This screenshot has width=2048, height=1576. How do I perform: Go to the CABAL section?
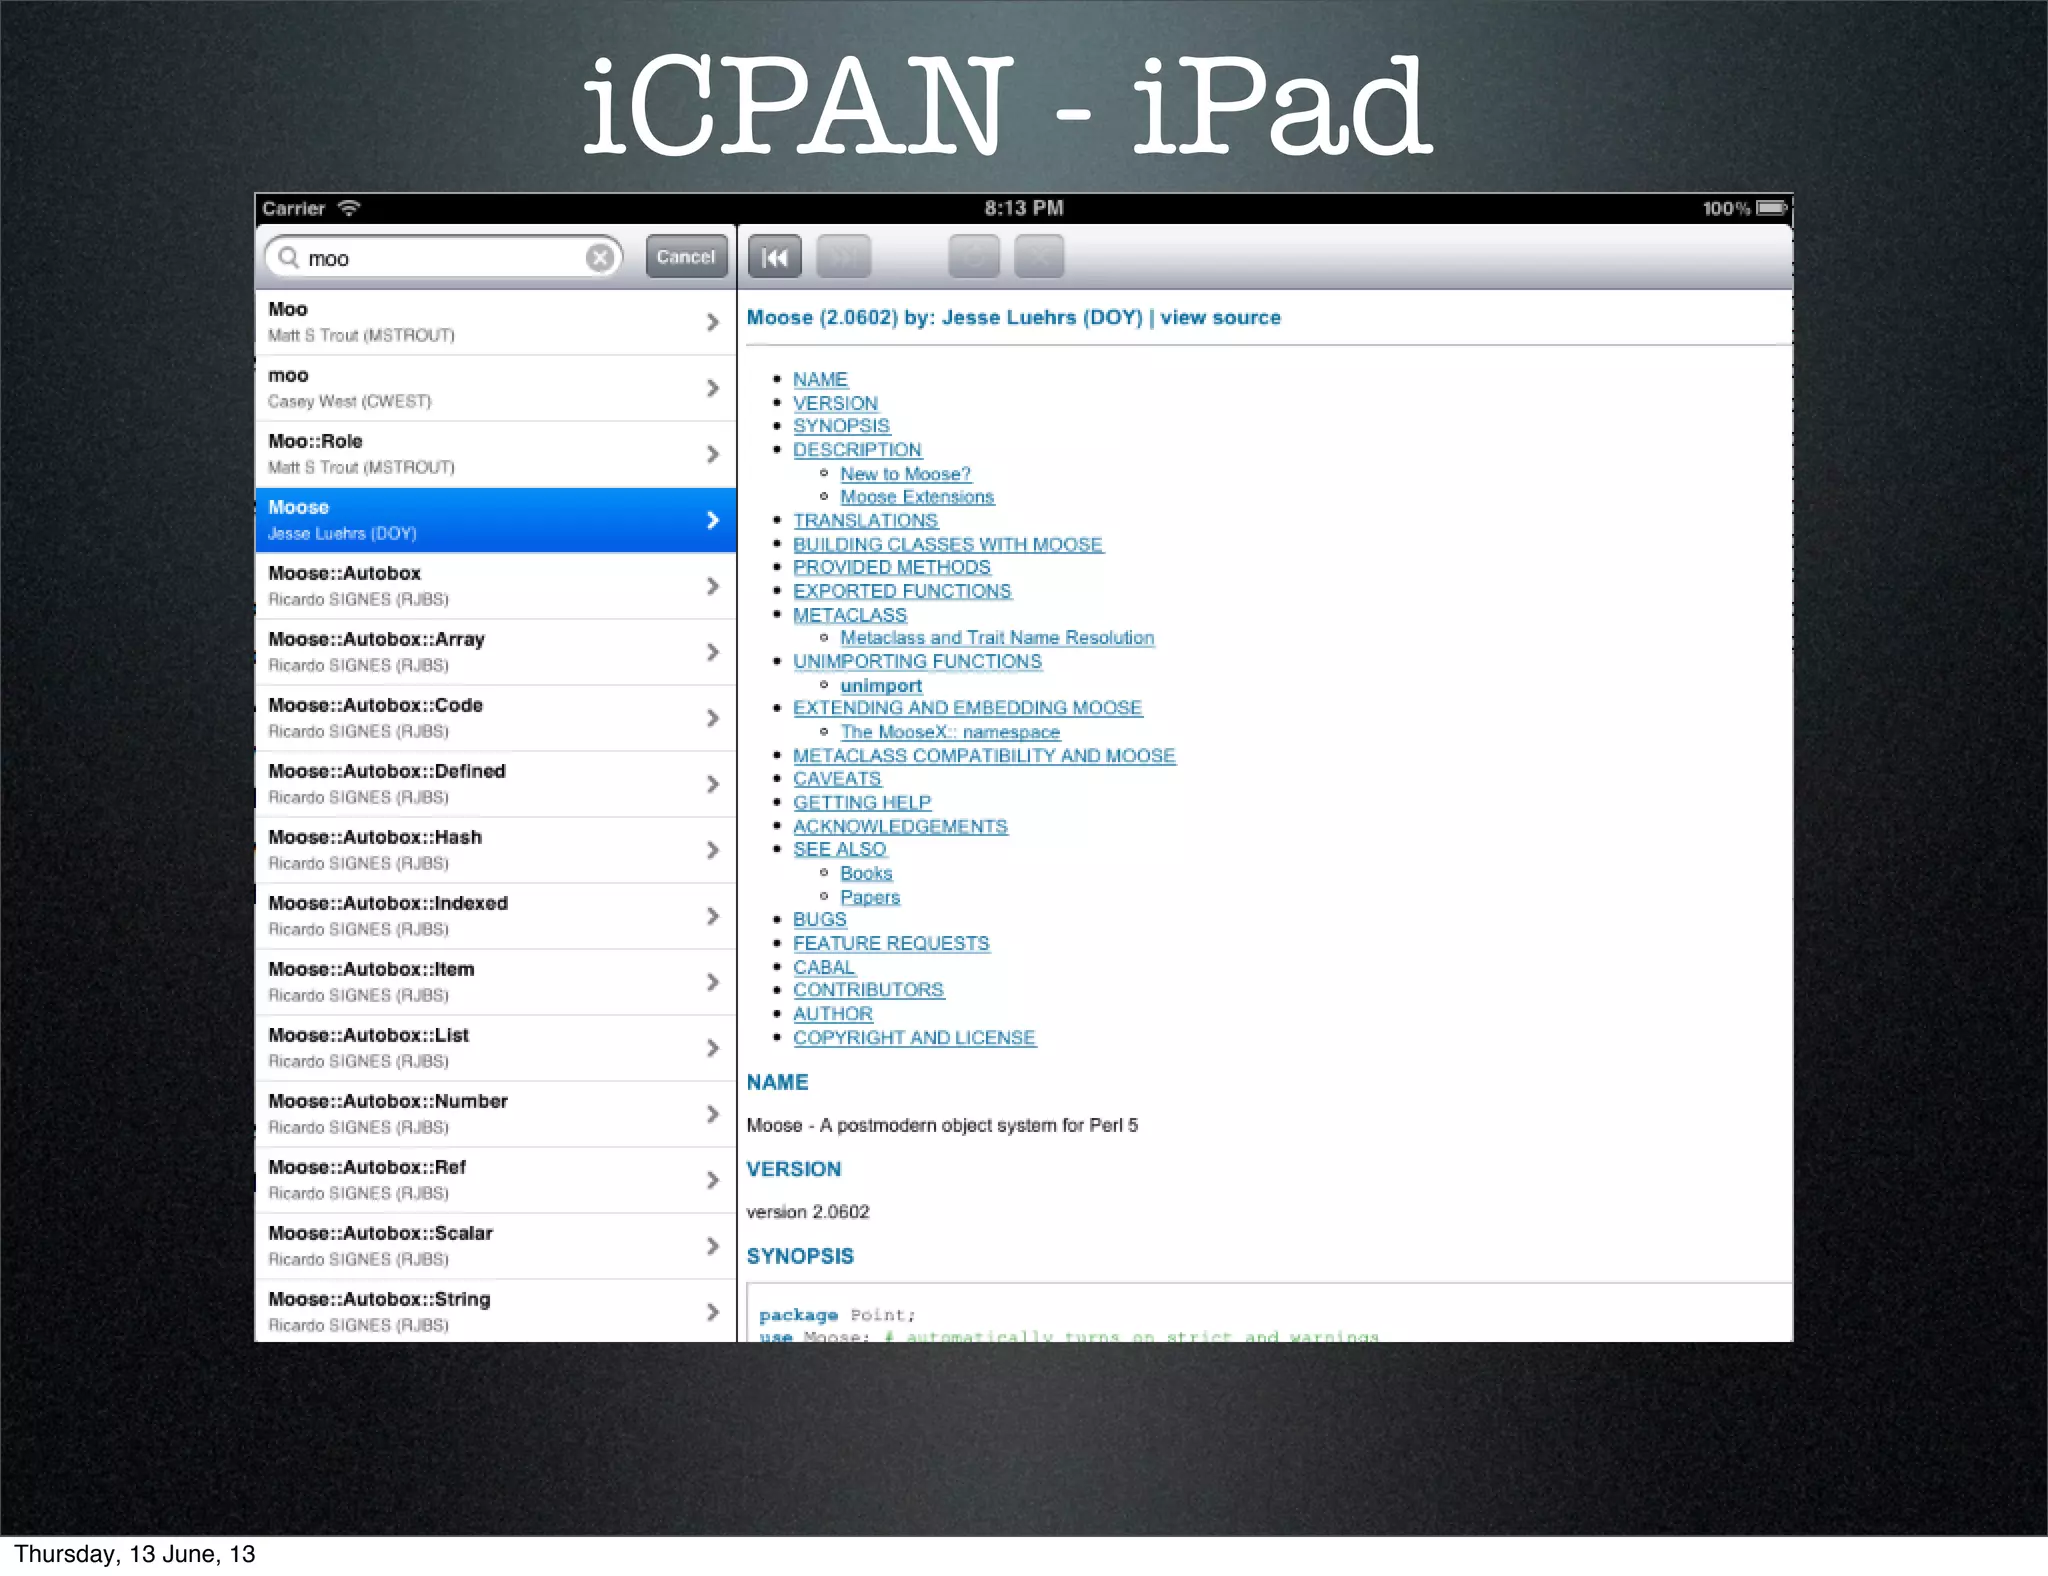pos(824,967)
